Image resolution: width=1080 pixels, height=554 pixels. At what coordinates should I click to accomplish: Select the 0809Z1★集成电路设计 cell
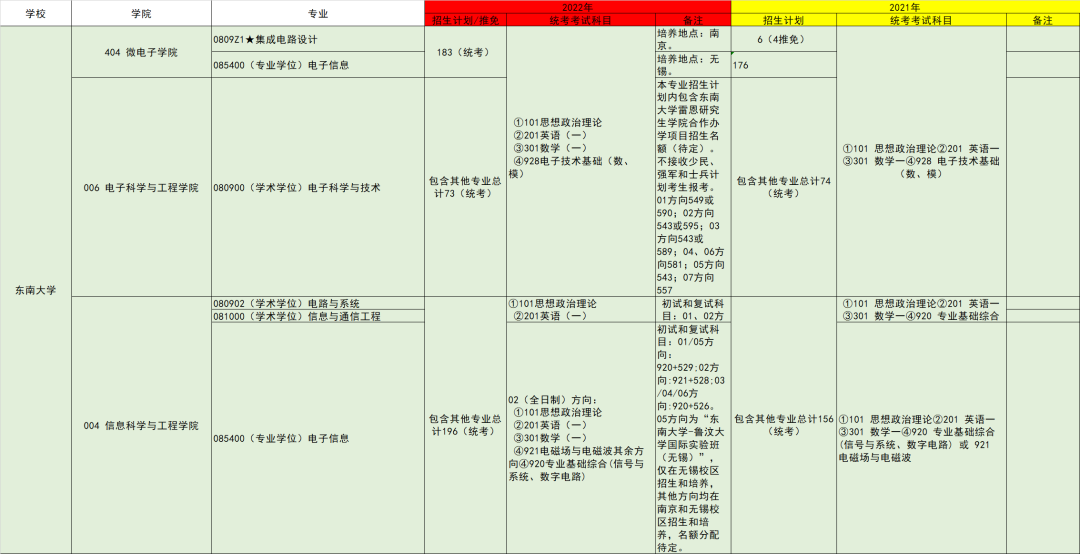318,39
